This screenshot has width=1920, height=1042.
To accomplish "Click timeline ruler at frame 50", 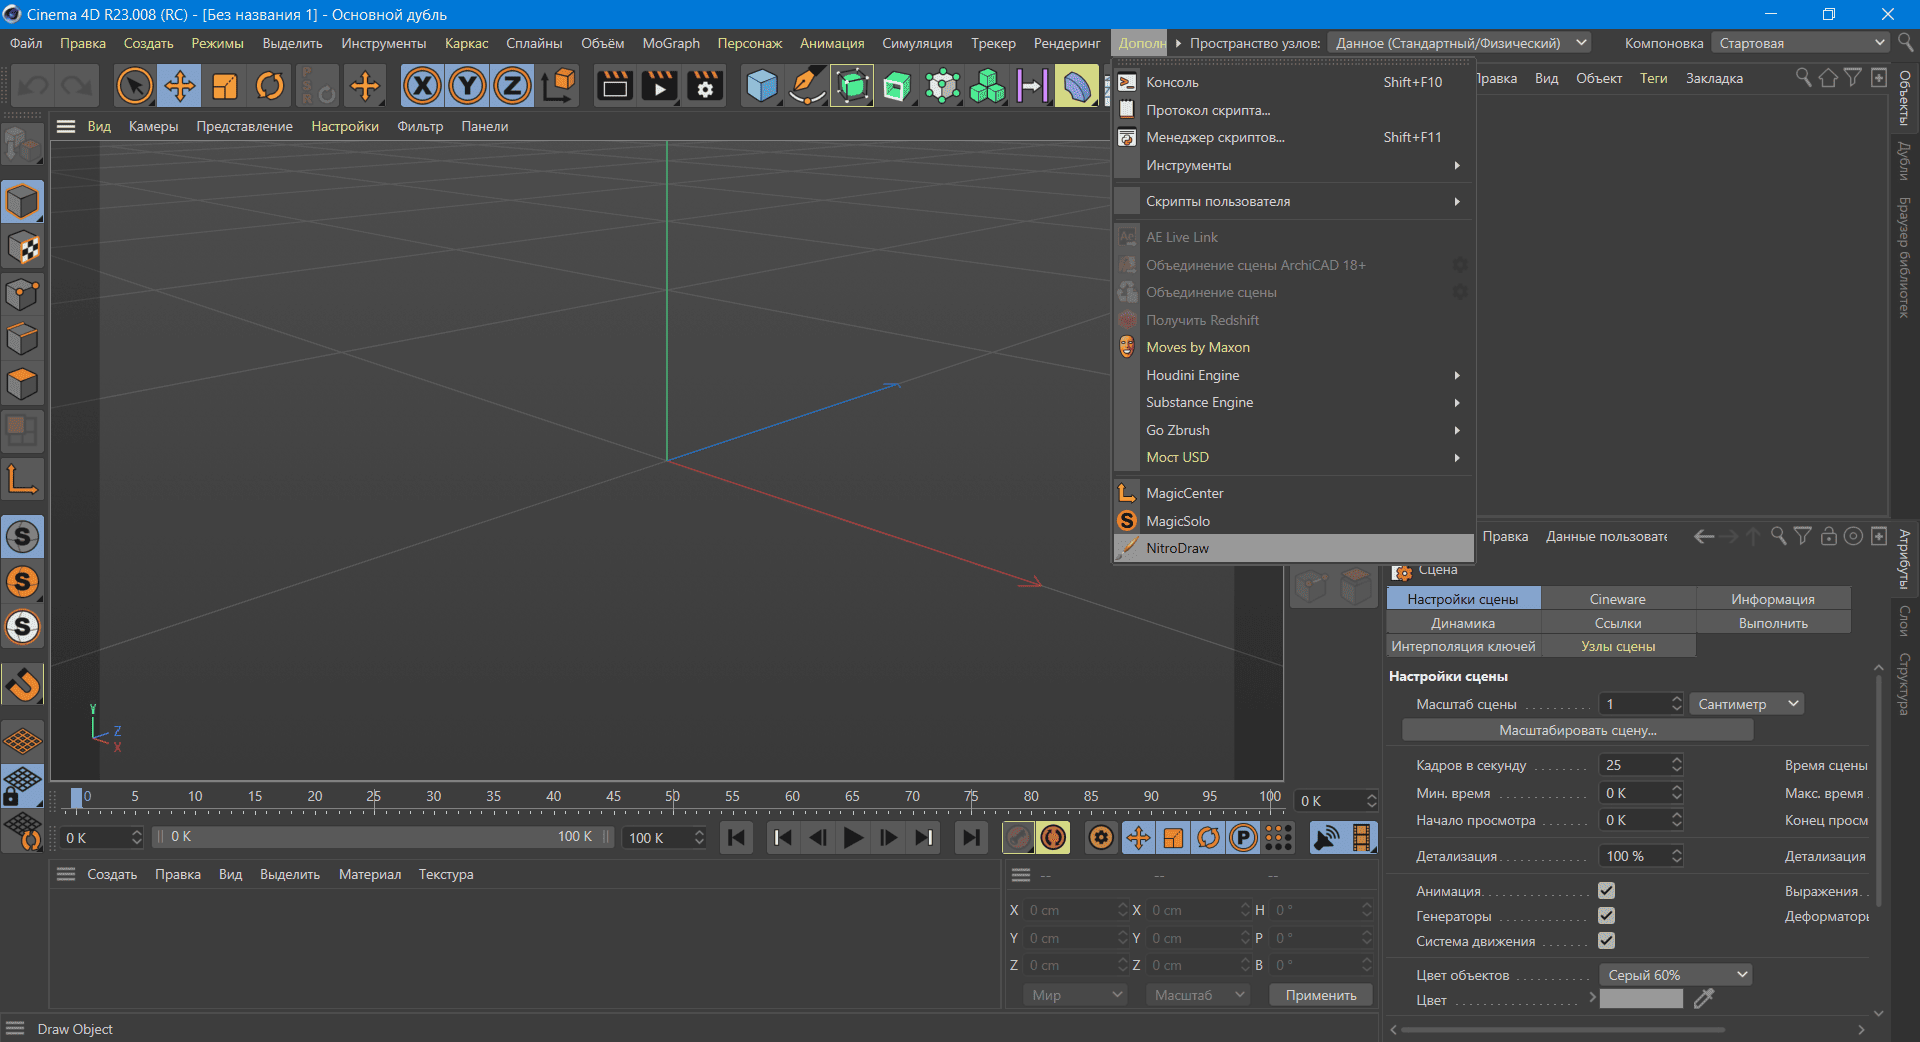I will 672,797.
